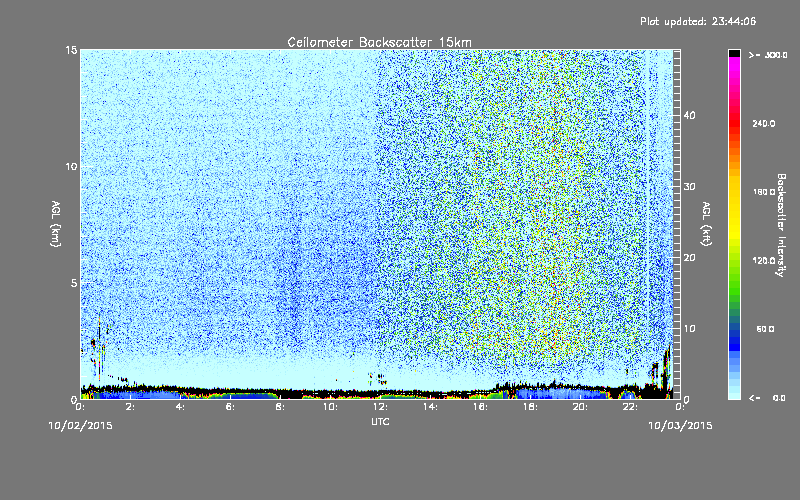Click the 'Plot updated: 23:44:06' timestamp
The width and height of the screenshot is (800, 500).
[698, 21]
